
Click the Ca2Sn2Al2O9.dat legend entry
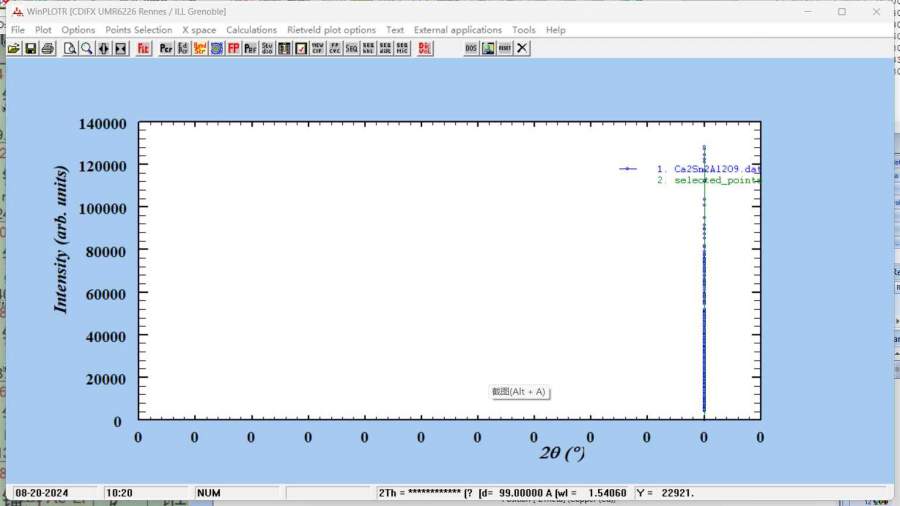click(x=716, y=169)
